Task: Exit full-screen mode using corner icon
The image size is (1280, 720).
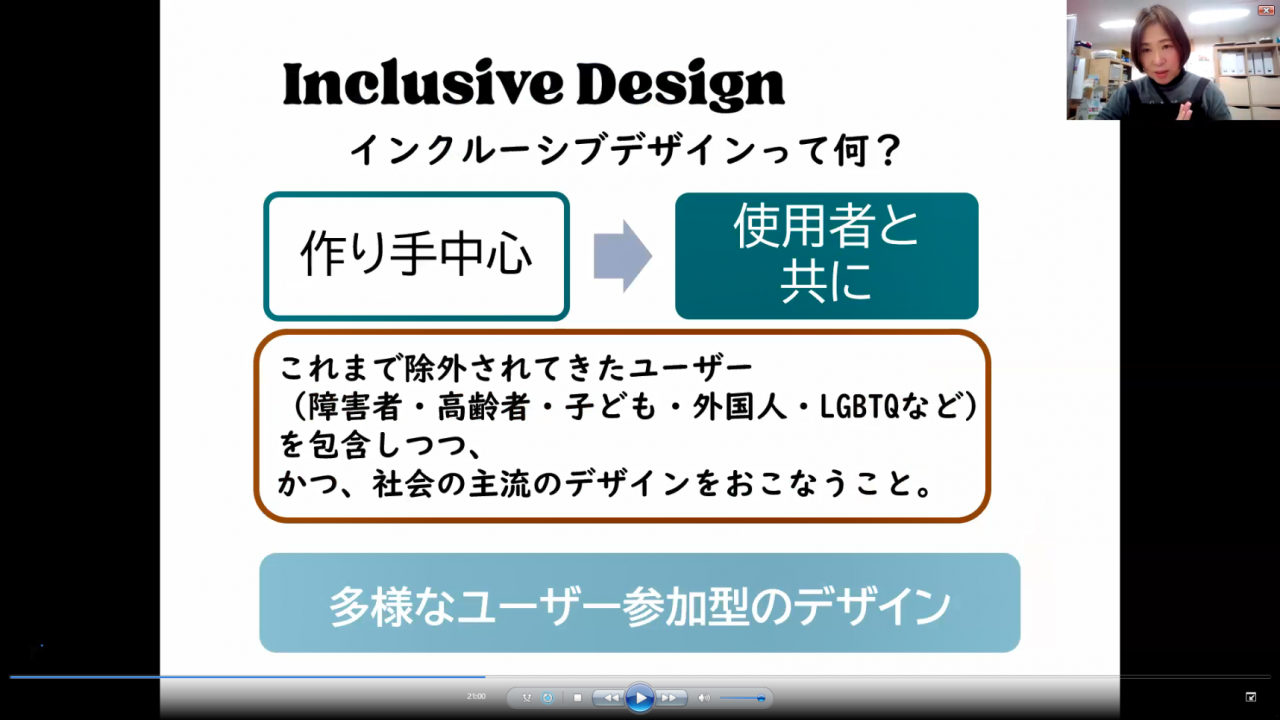Action: [x=1250, y=697]
